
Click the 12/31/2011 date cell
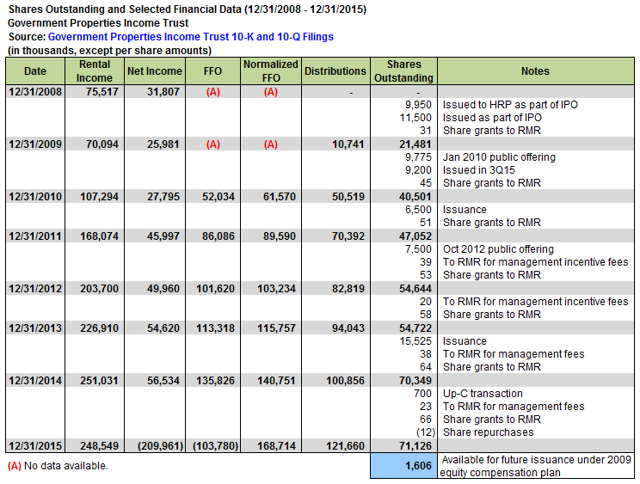coord(35,236)
